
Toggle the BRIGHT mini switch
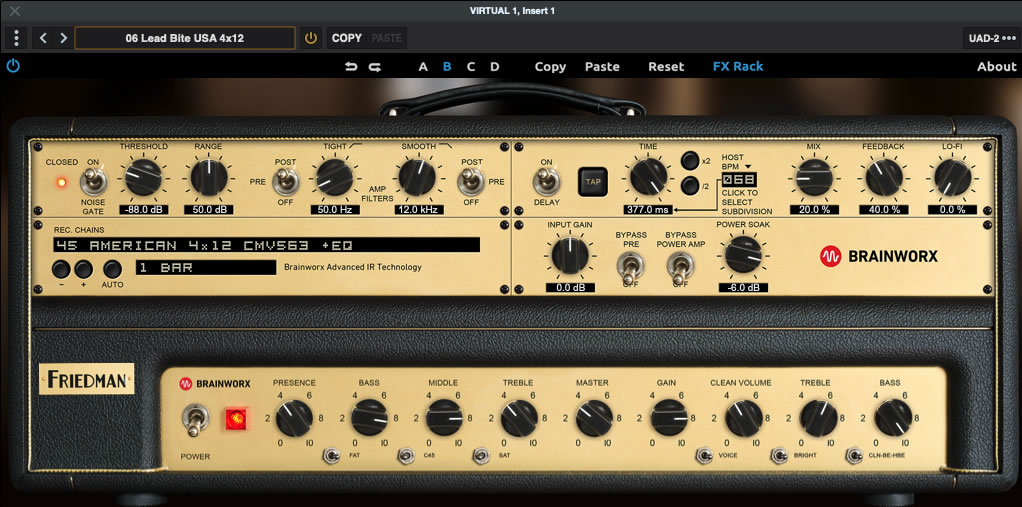[x=778, y=455]
